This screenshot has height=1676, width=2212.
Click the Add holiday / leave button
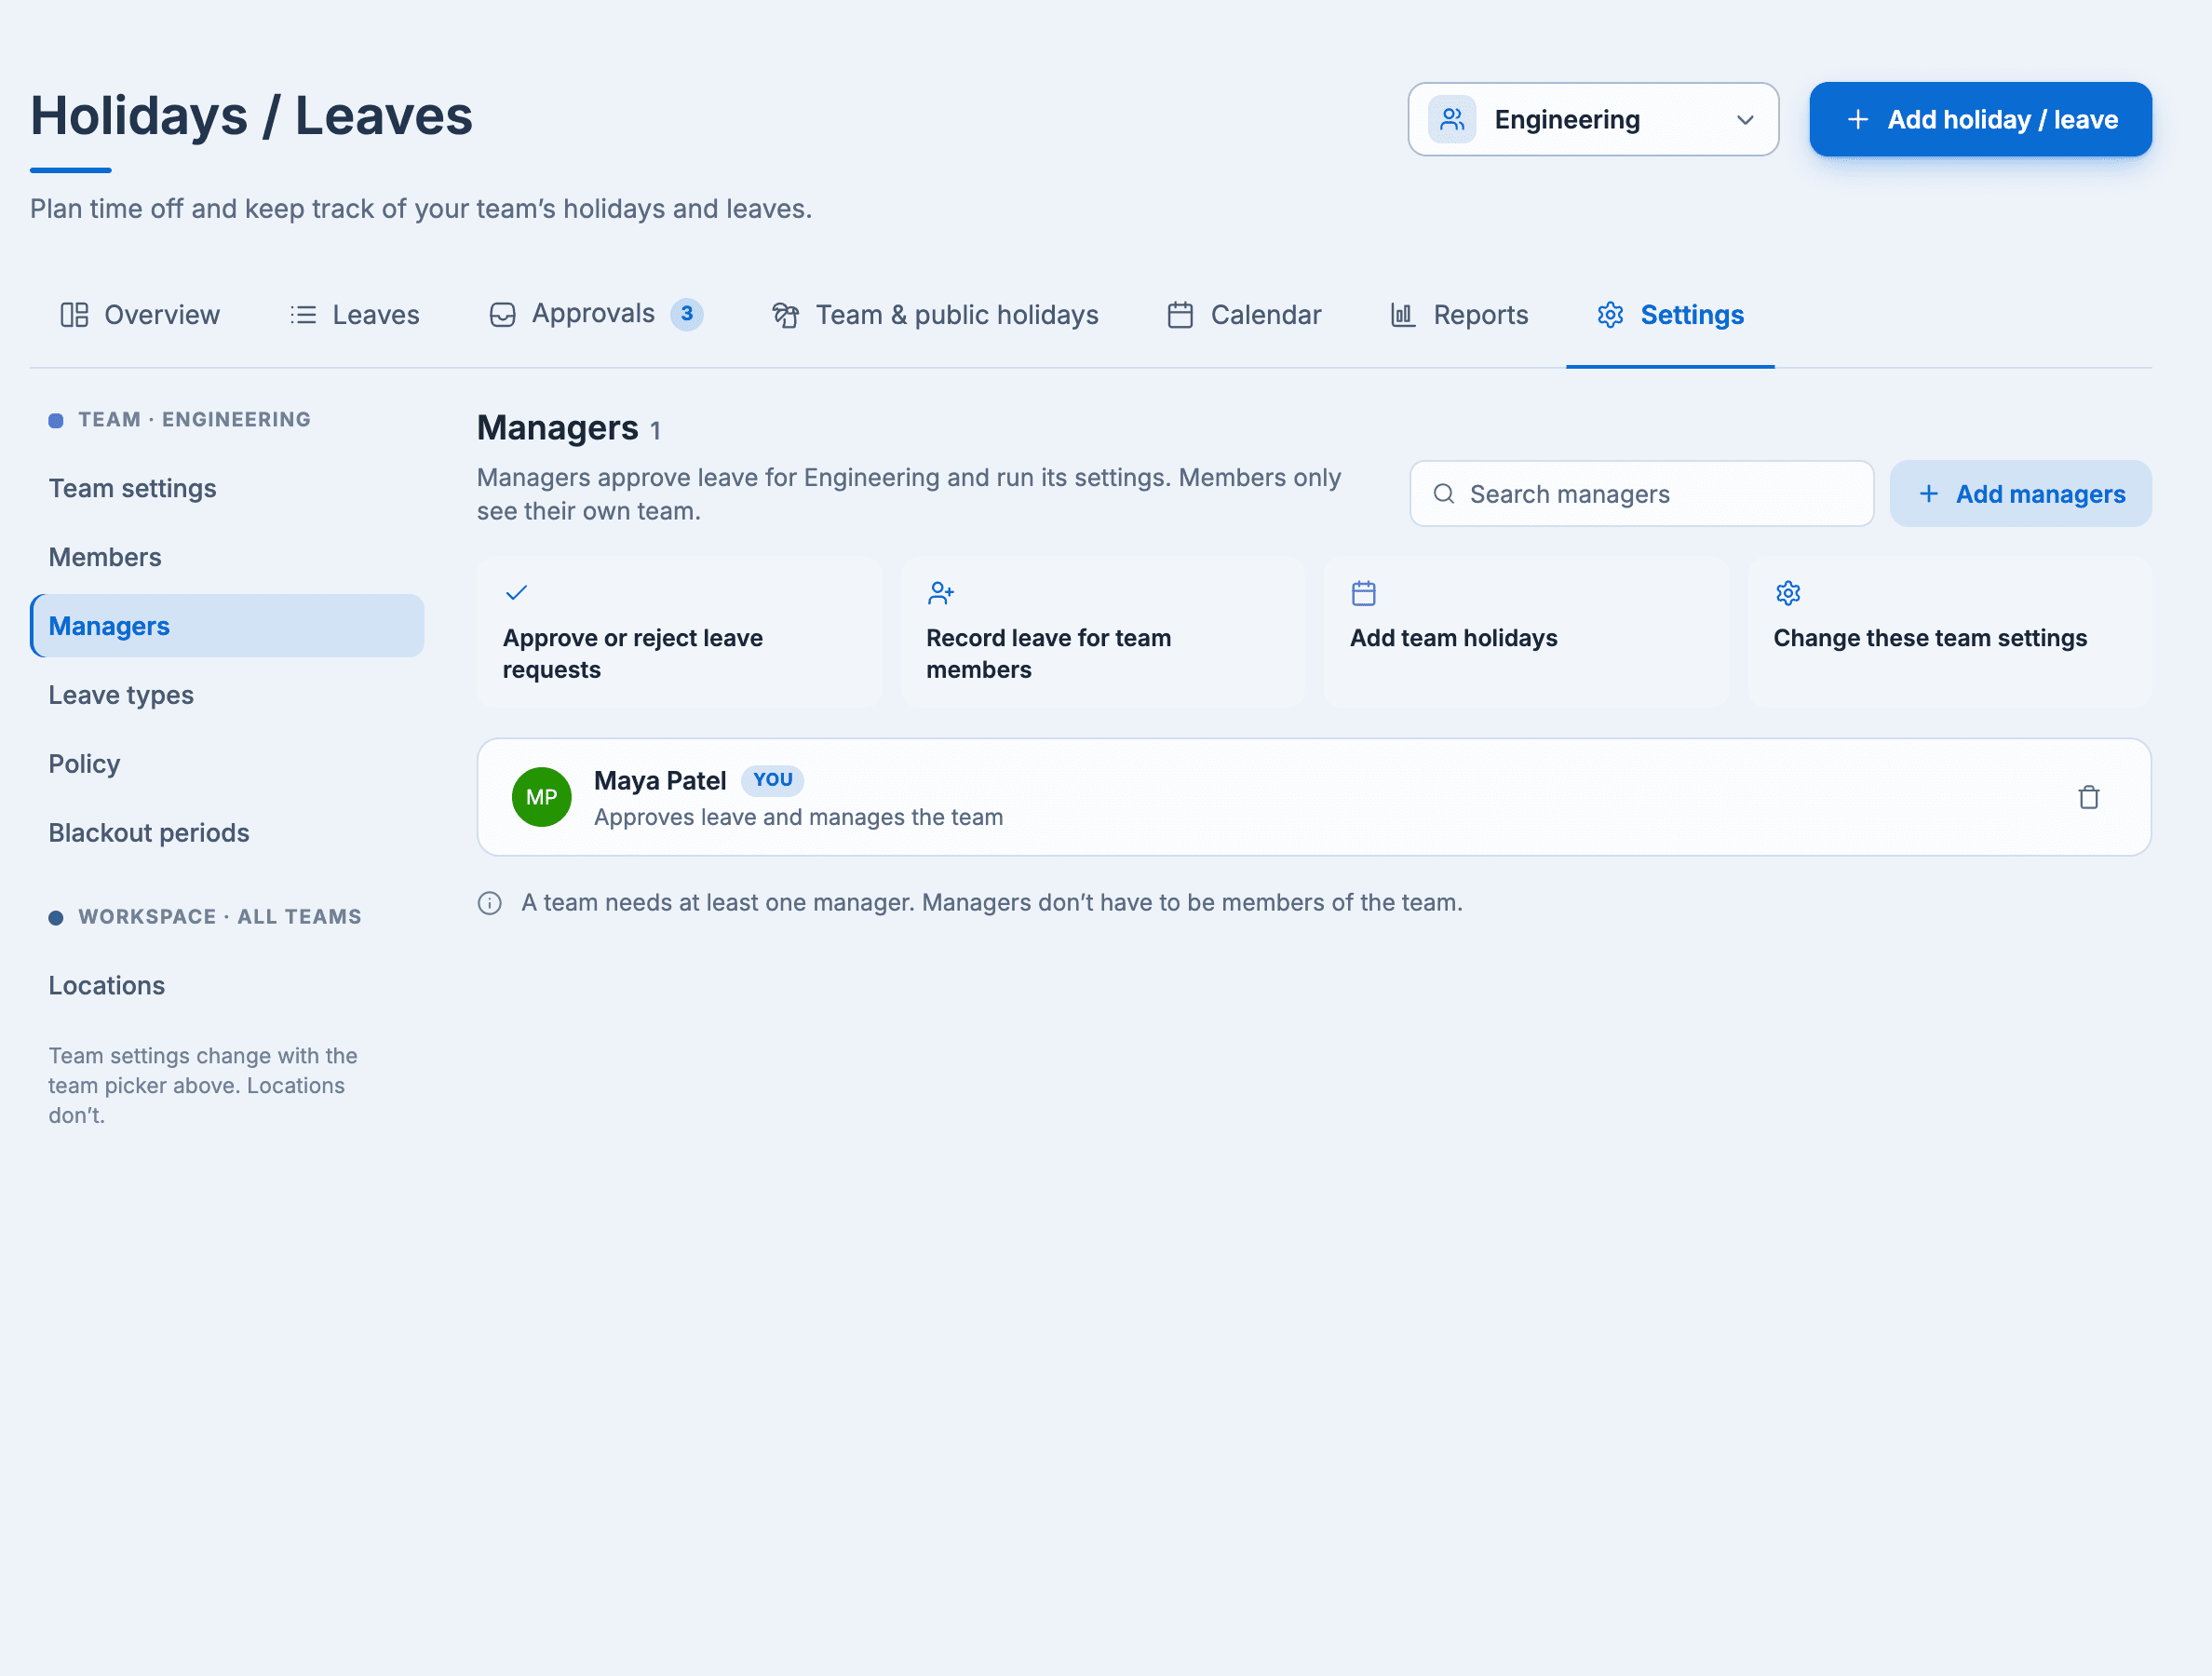tap(1980, 120)
